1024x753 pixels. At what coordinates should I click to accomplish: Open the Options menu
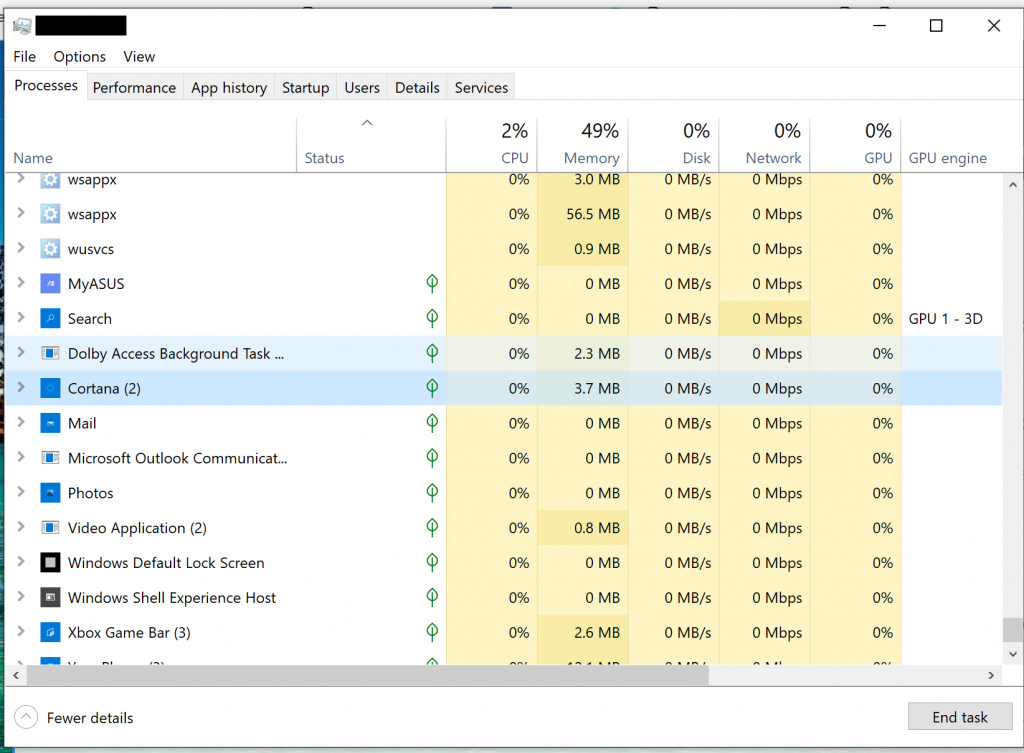coord(80,57)
